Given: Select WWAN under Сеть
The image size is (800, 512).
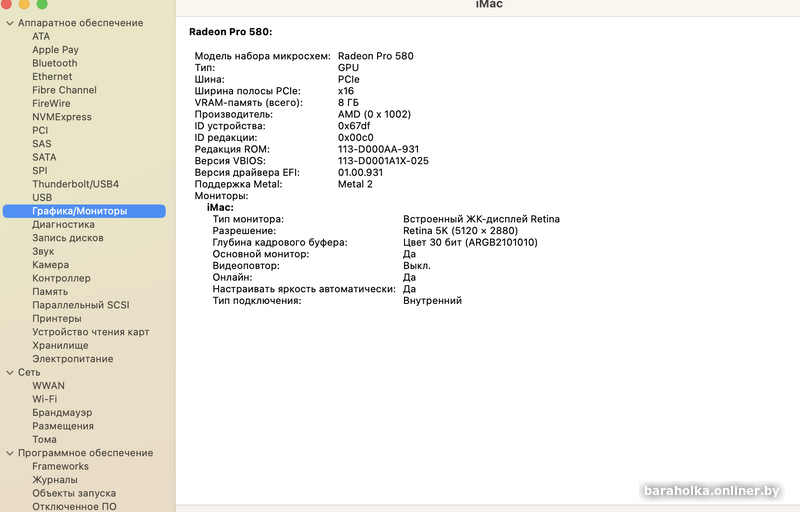Looking at the screenshot, I should point(48,386).
